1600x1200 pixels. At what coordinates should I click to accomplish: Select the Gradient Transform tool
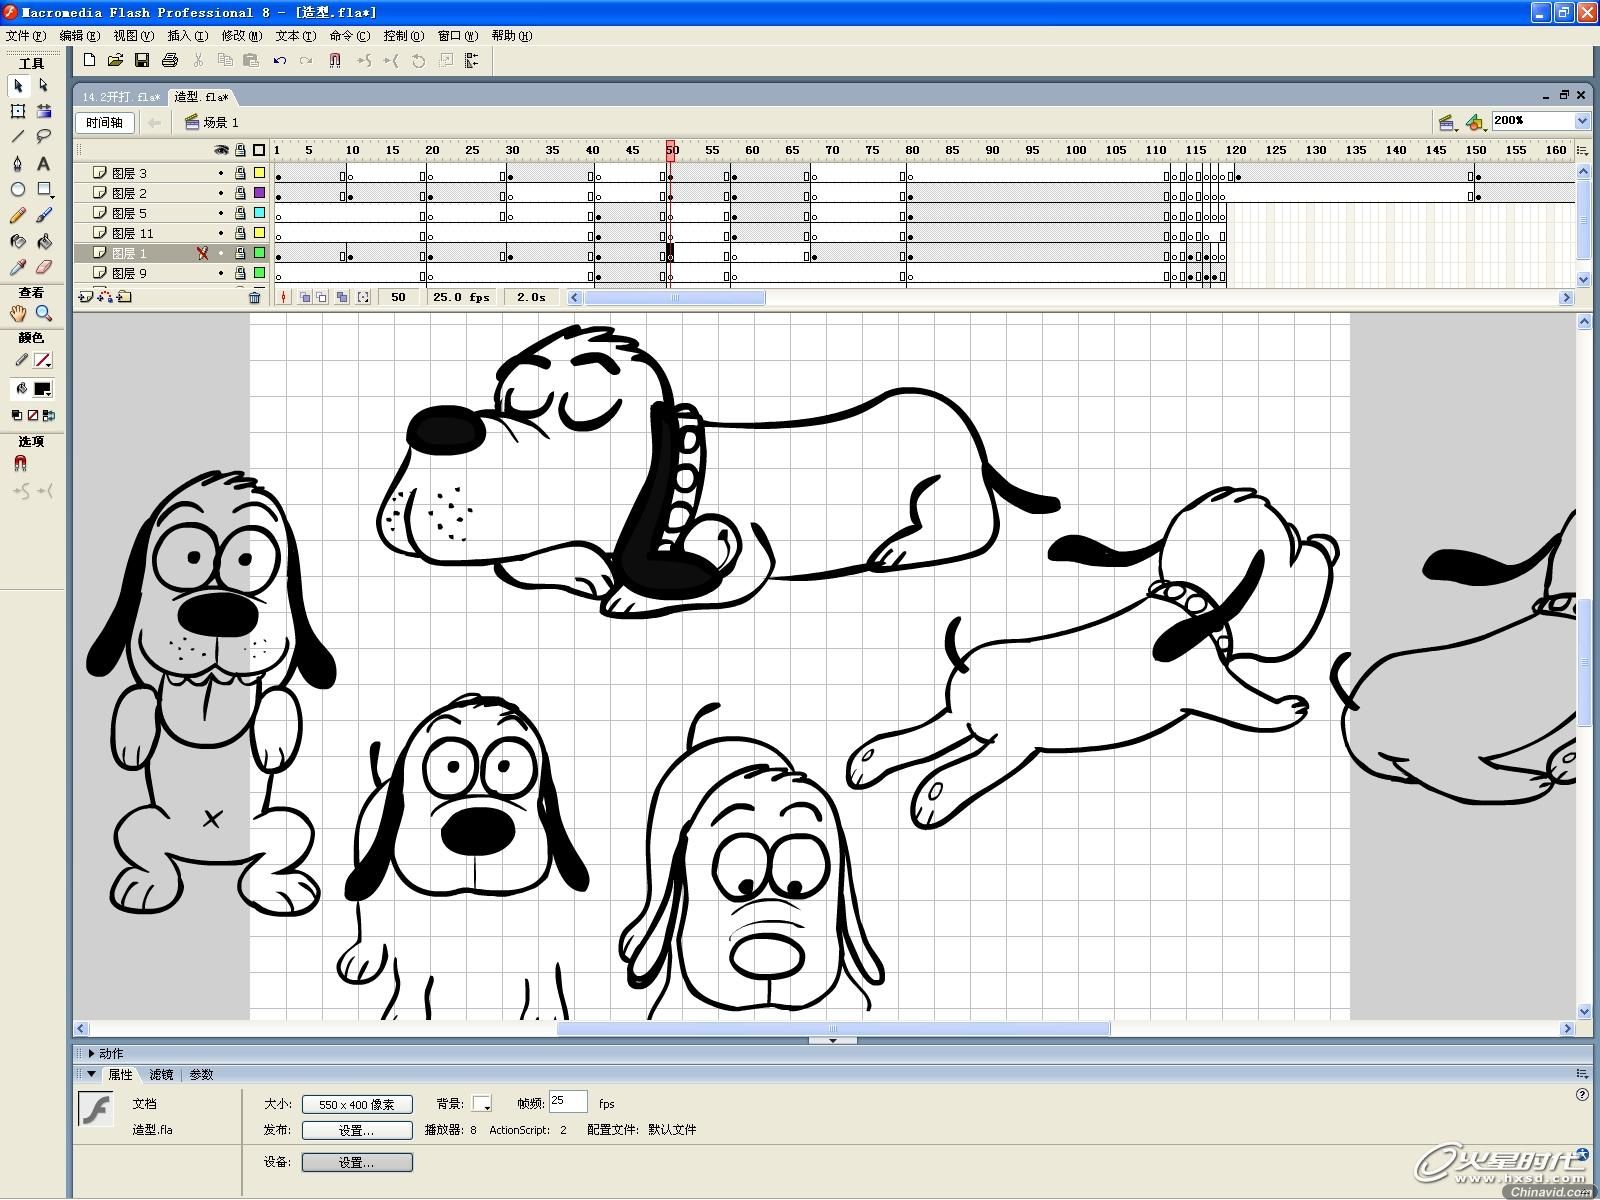pos(44,111)
